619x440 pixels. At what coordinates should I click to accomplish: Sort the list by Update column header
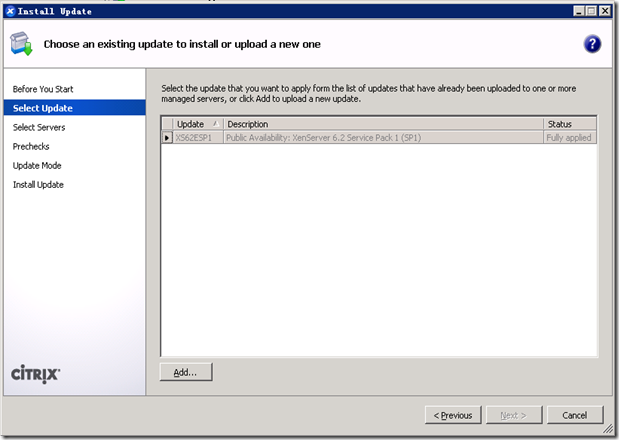tap(198, 124)
